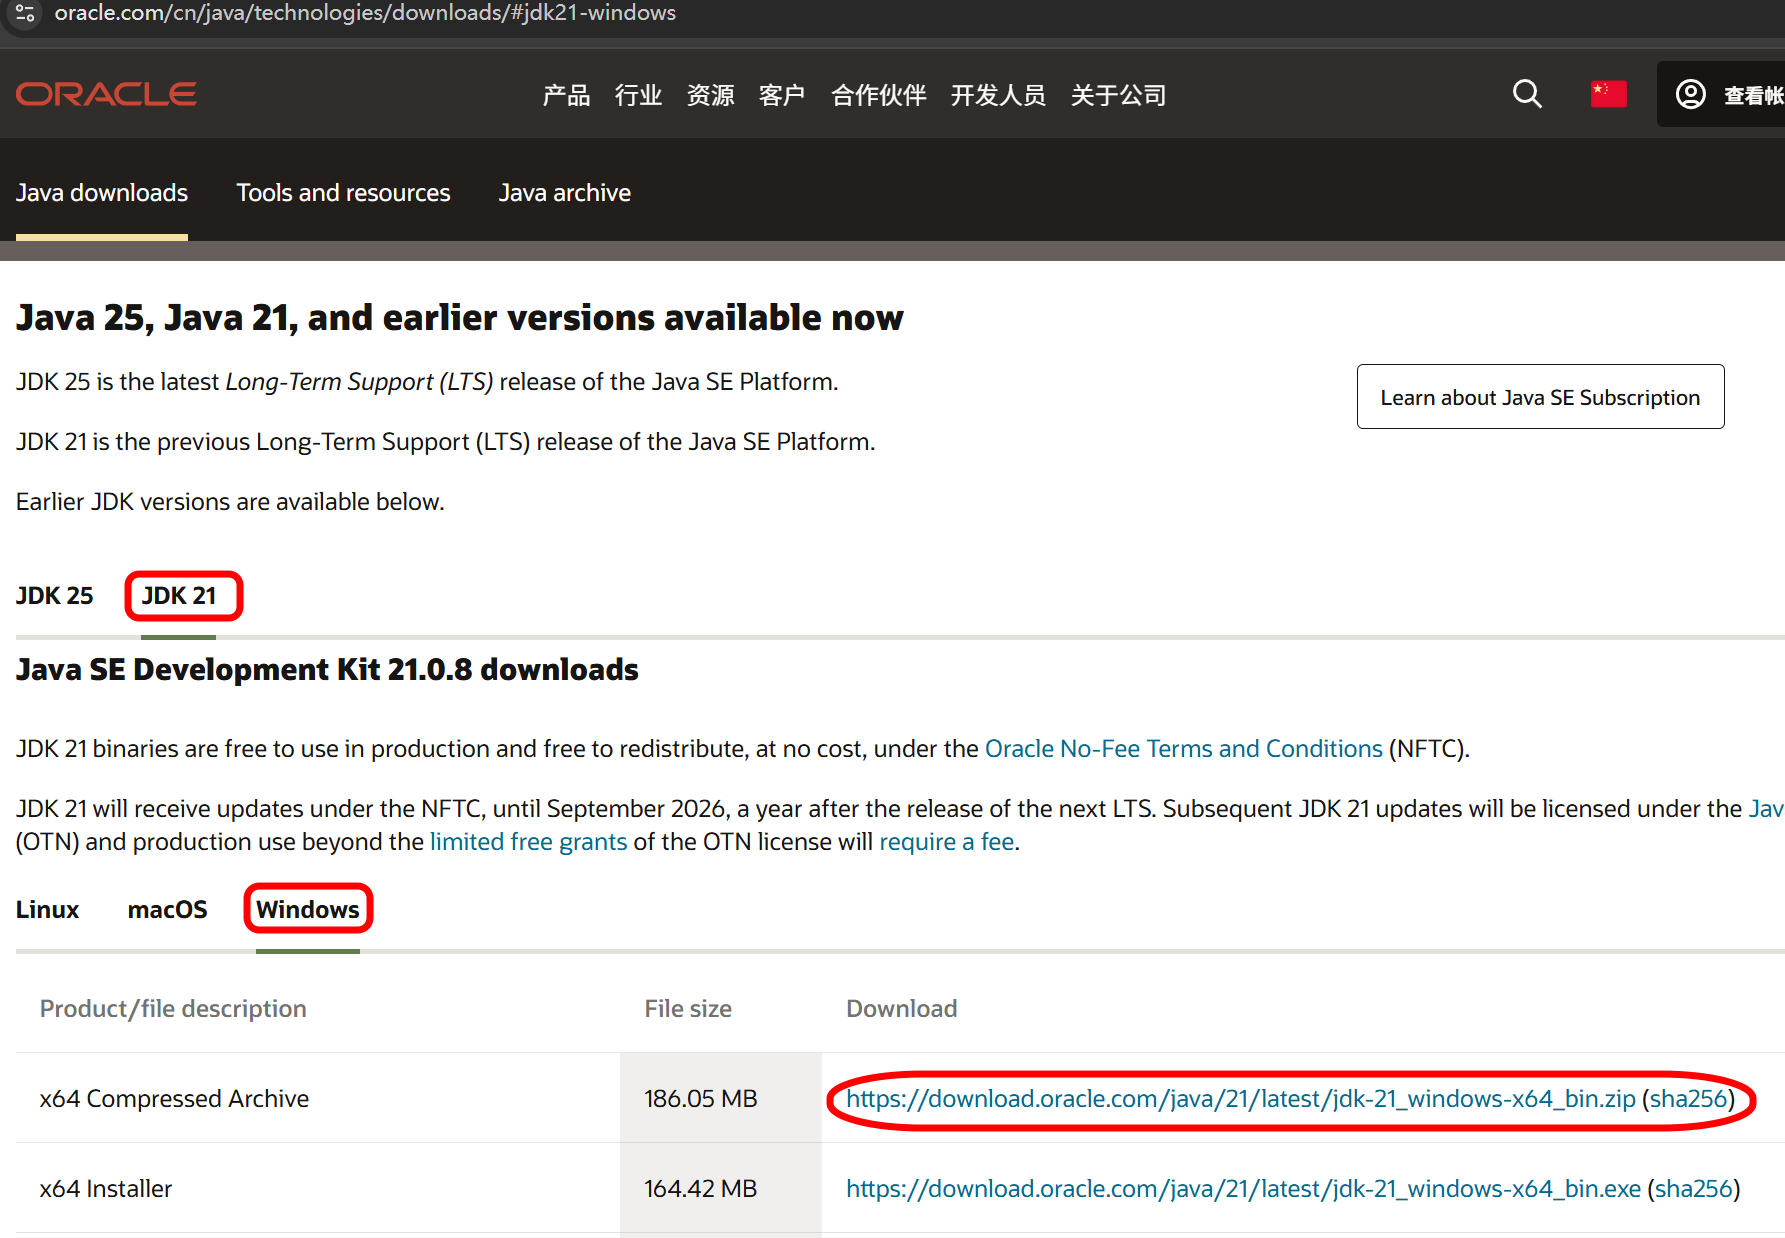
Task: Open the 行业 menu
Action: point(638,95)
